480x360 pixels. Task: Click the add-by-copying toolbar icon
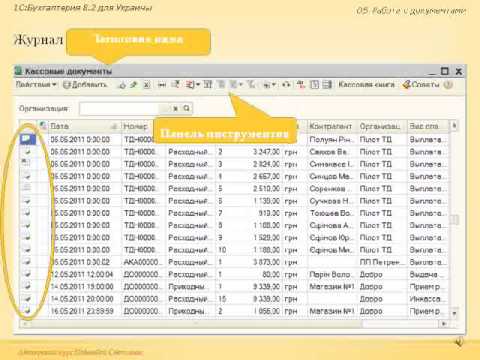[x=122, y=85]
